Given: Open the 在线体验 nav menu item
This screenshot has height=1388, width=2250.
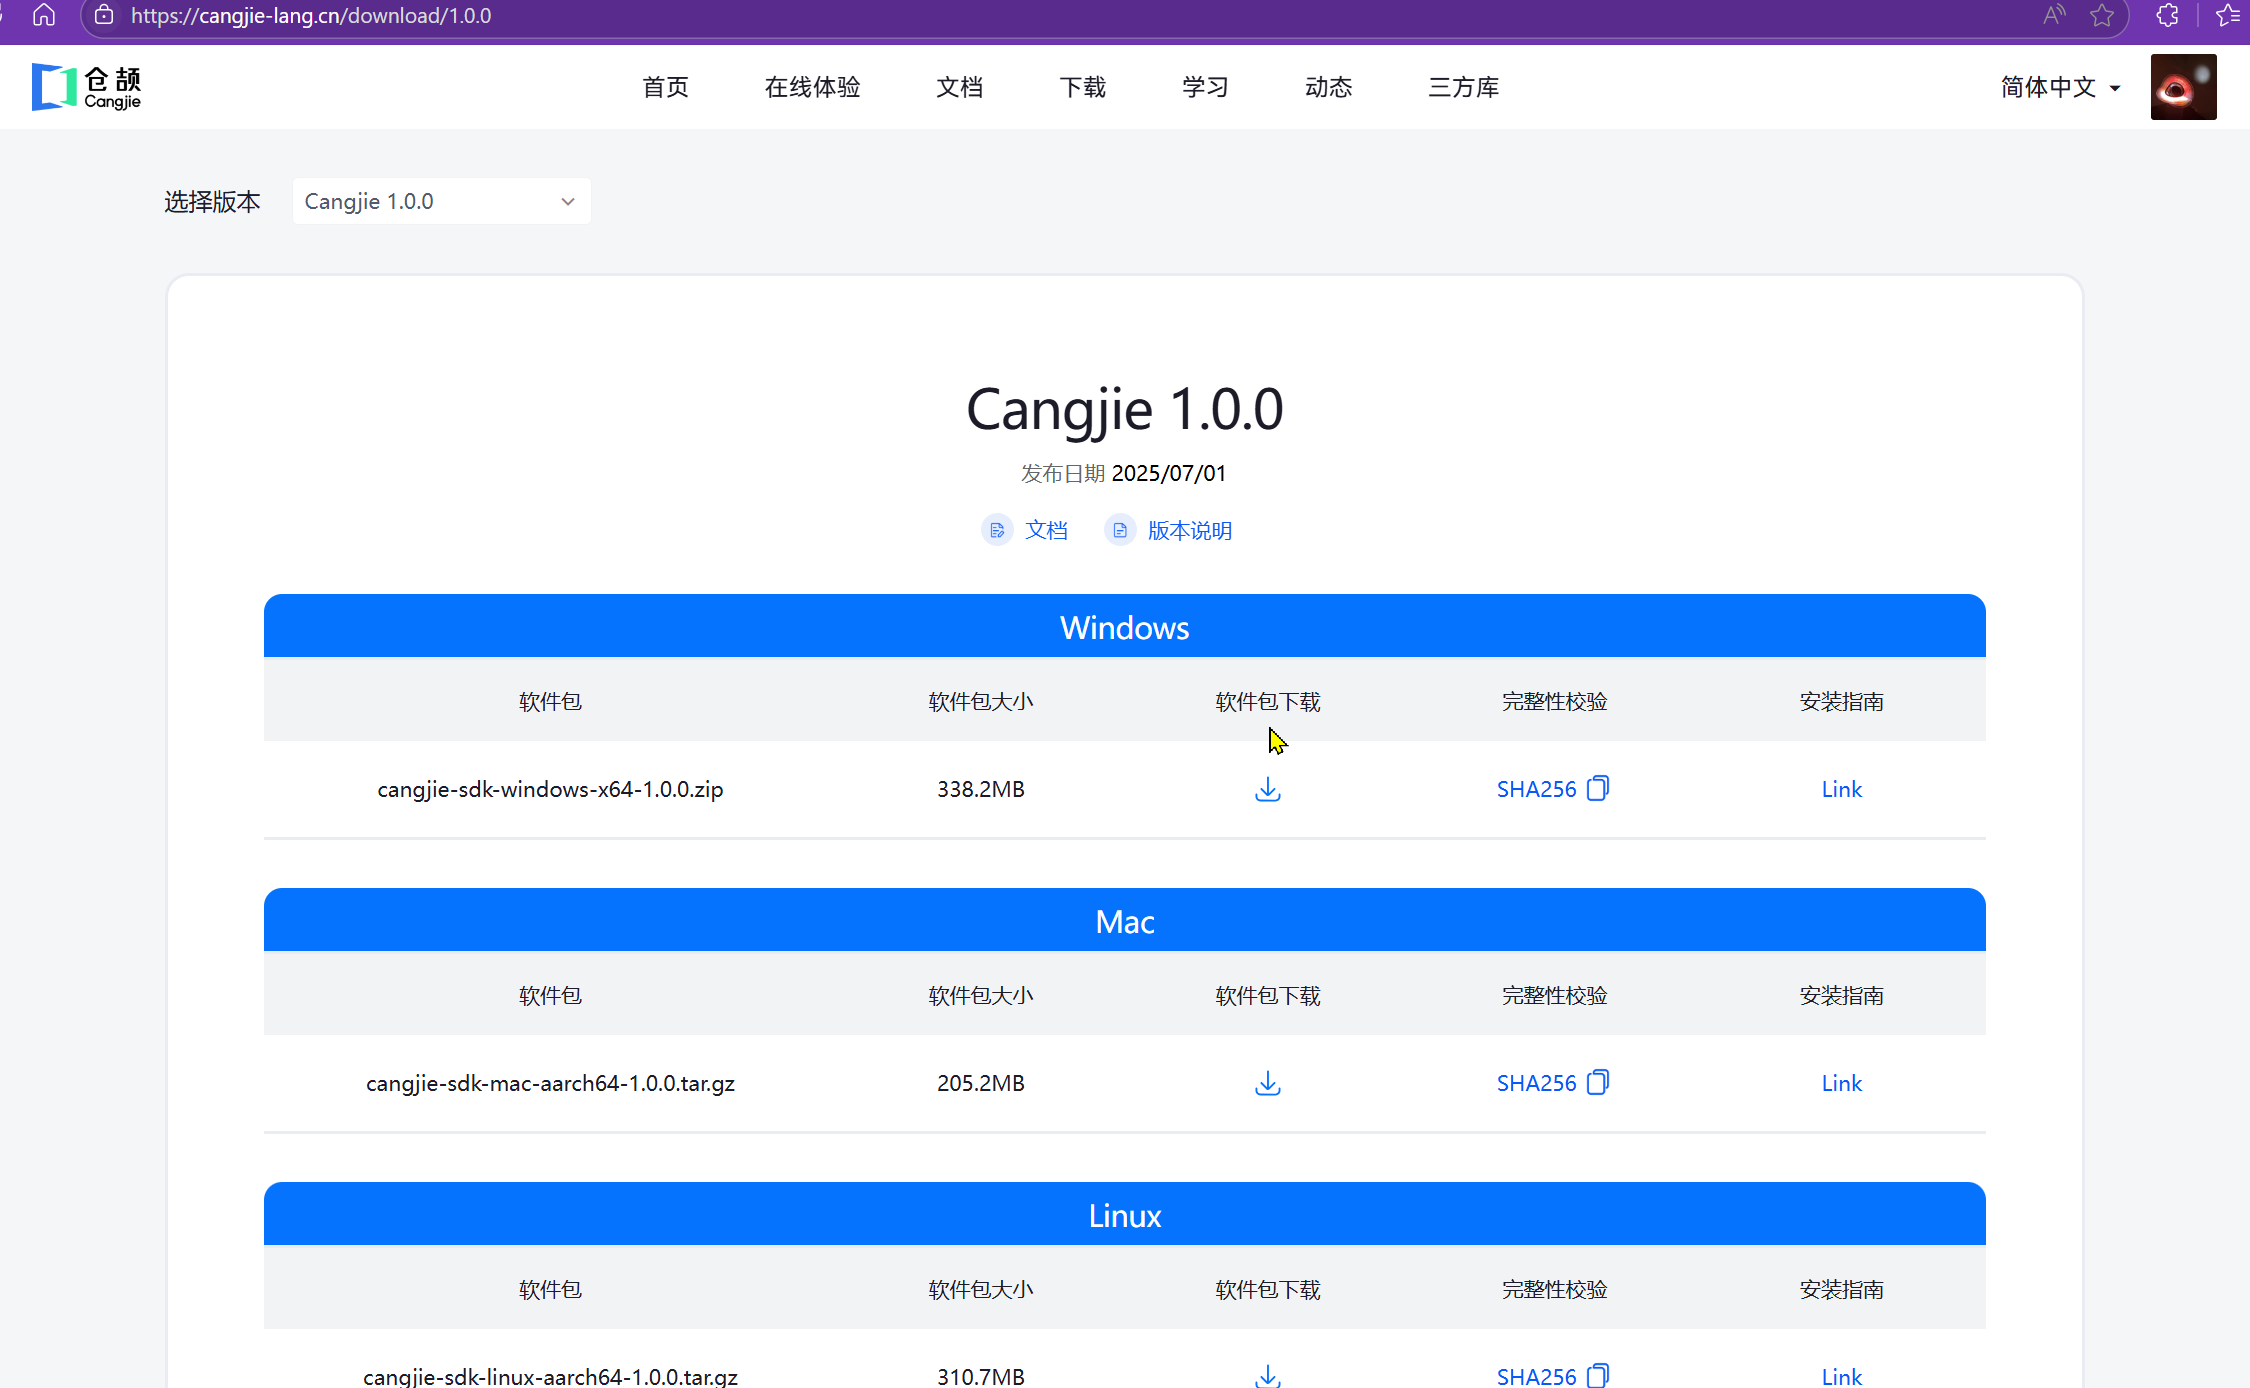Looking at the screenshot, I should (x=812, y=87).
